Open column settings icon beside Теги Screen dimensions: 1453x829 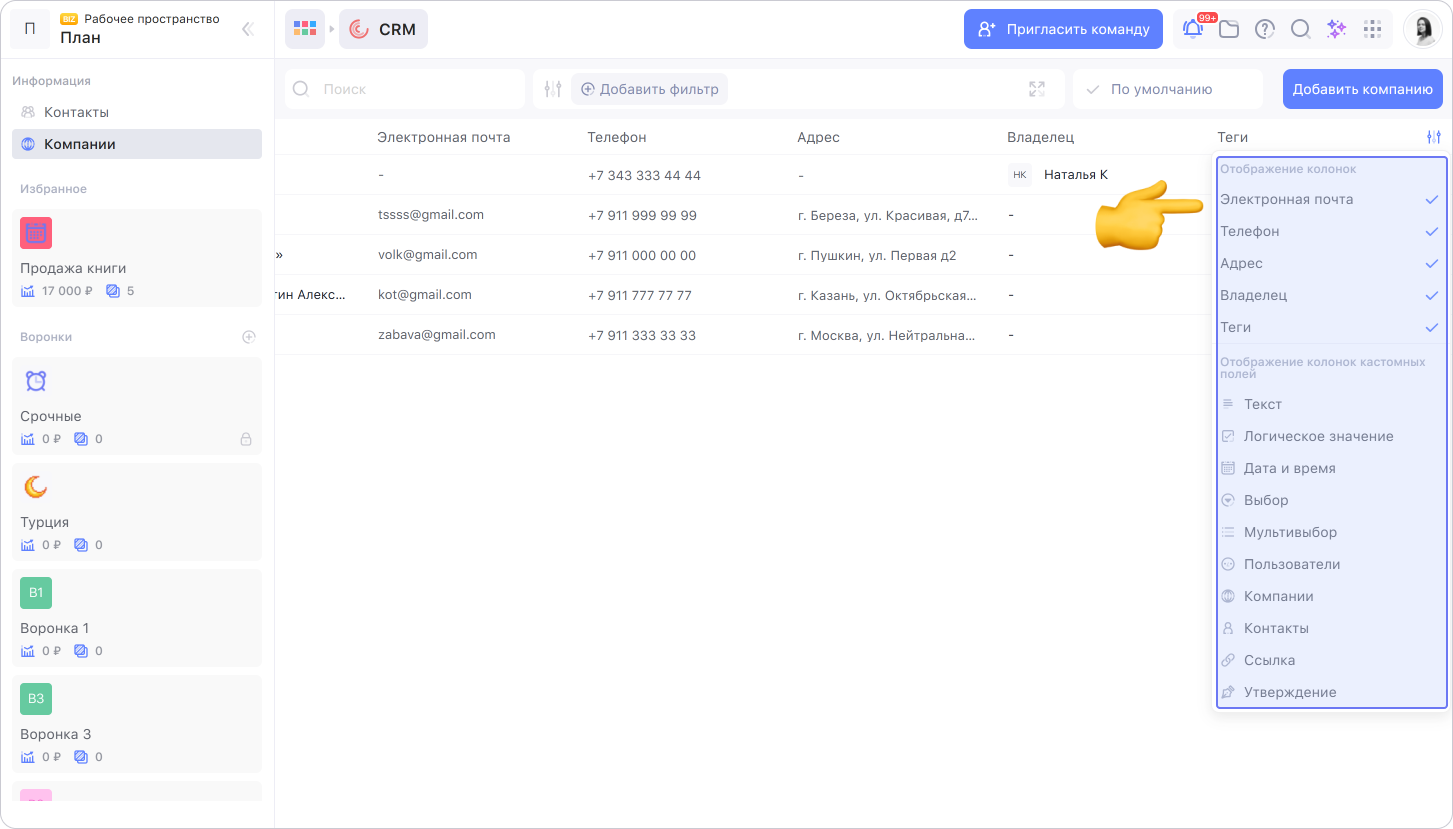(1434, 137)
